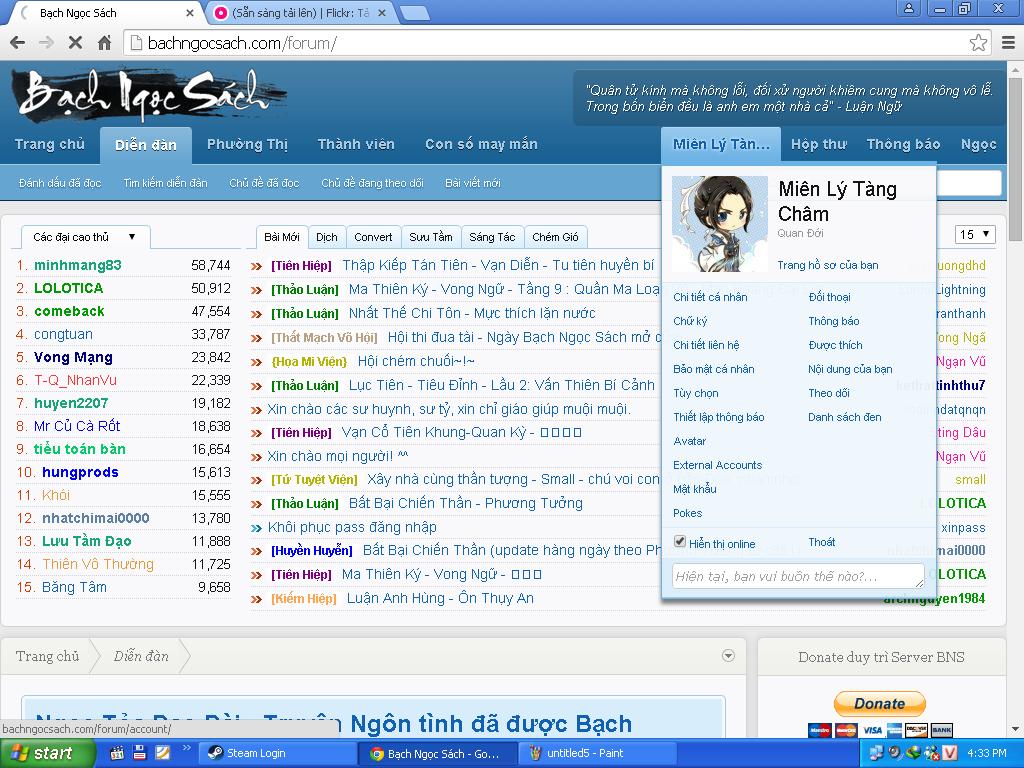This screenshot has width=1024, height=768.
Task: Click the PayPal Donate button
Action: pos(879,703)
